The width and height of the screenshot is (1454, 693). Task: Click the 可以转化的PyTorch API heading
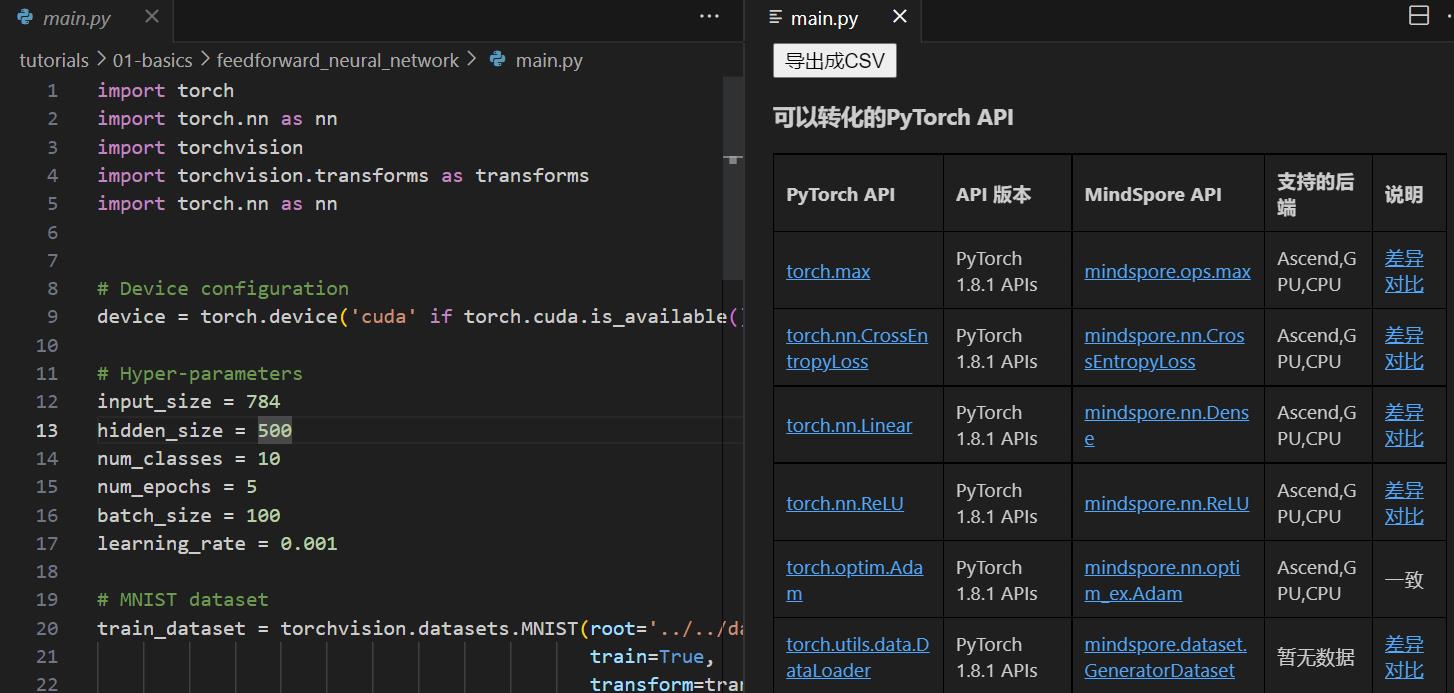click(893, 117)
